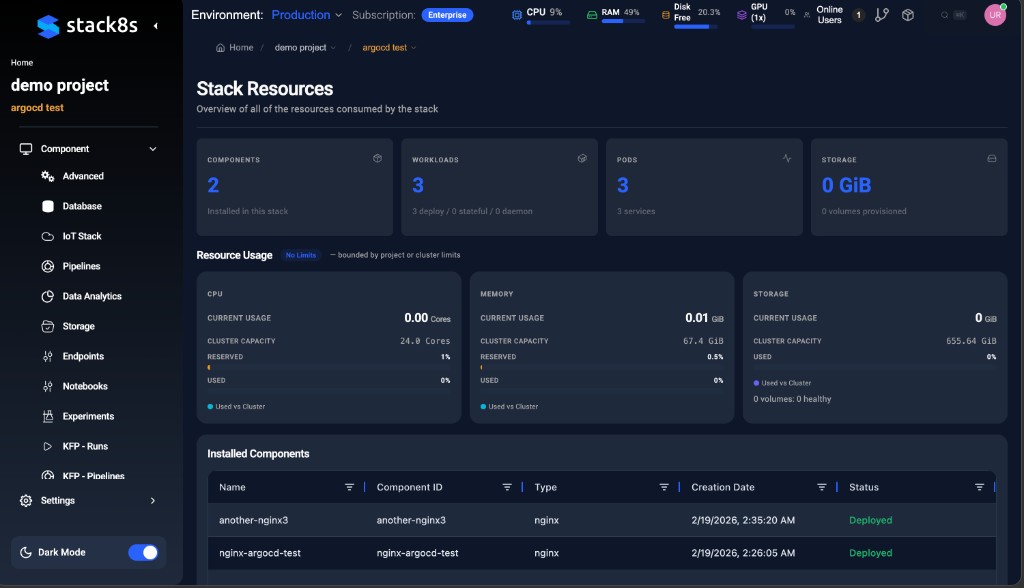Click the No Limits badge
This screenshot has height=588, width=1024.
(x=300, y=255)
